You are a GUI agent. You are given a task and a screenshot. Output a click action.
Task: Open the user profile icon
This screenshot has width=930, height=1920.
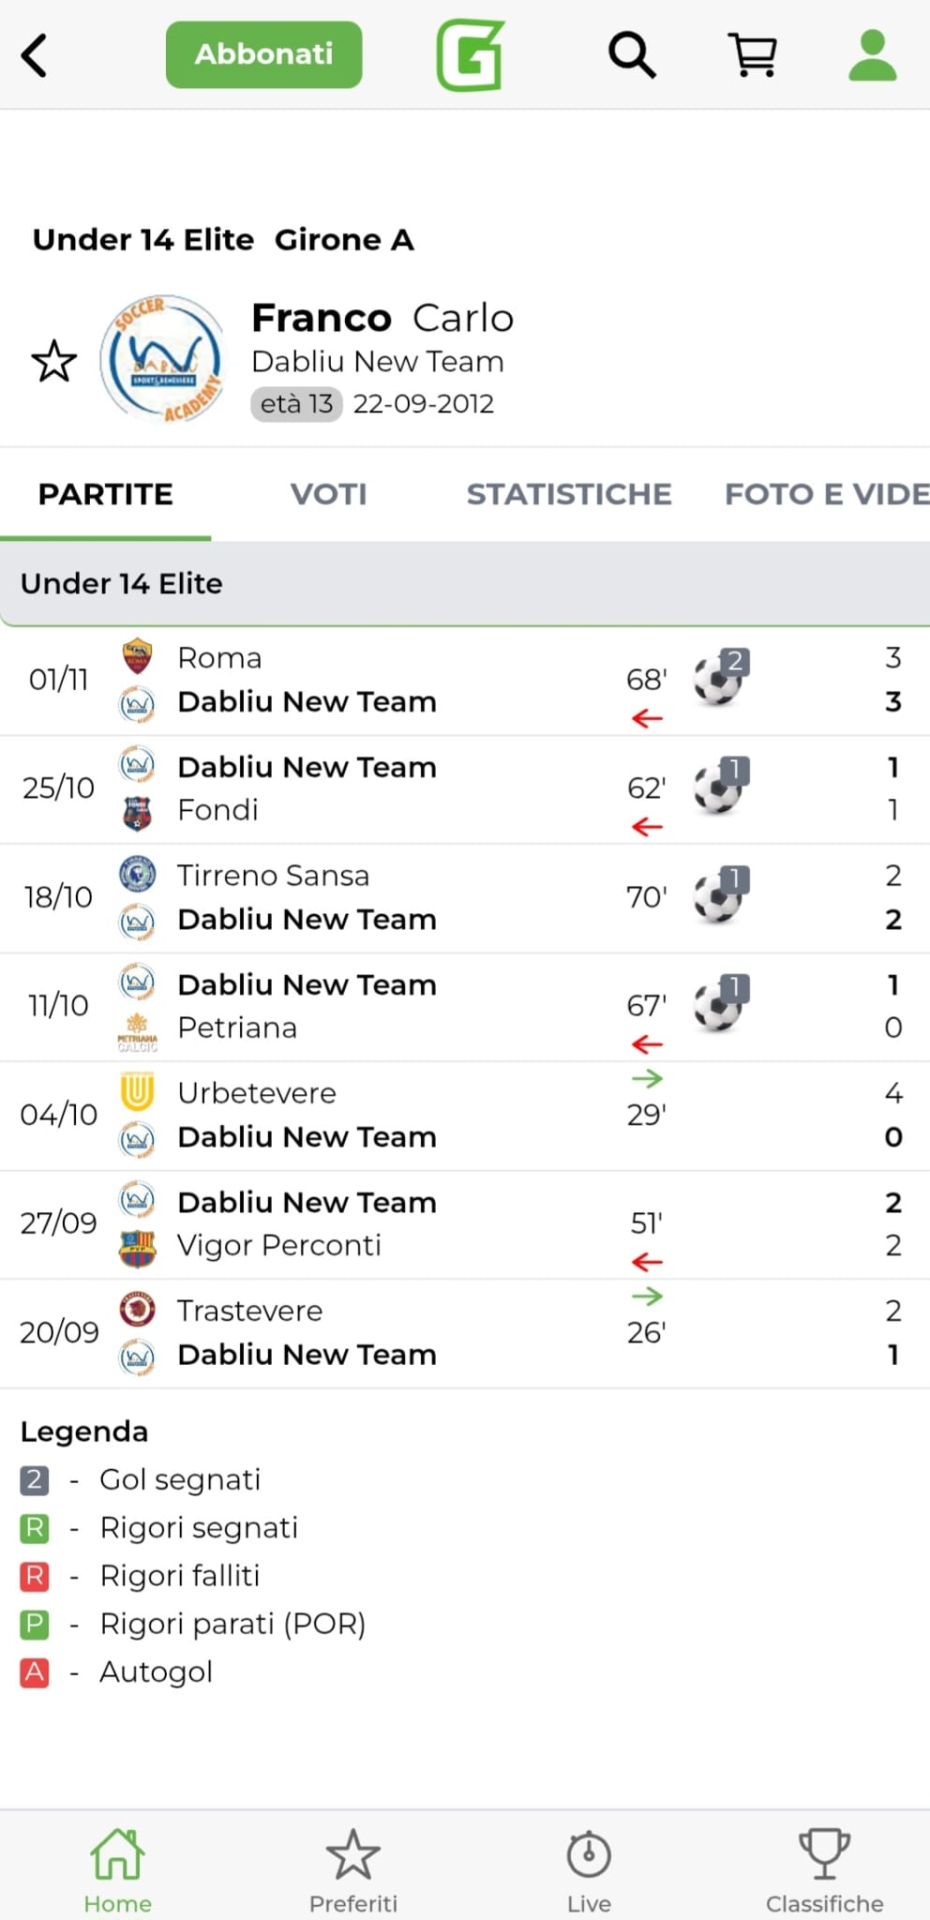[872, 55]
